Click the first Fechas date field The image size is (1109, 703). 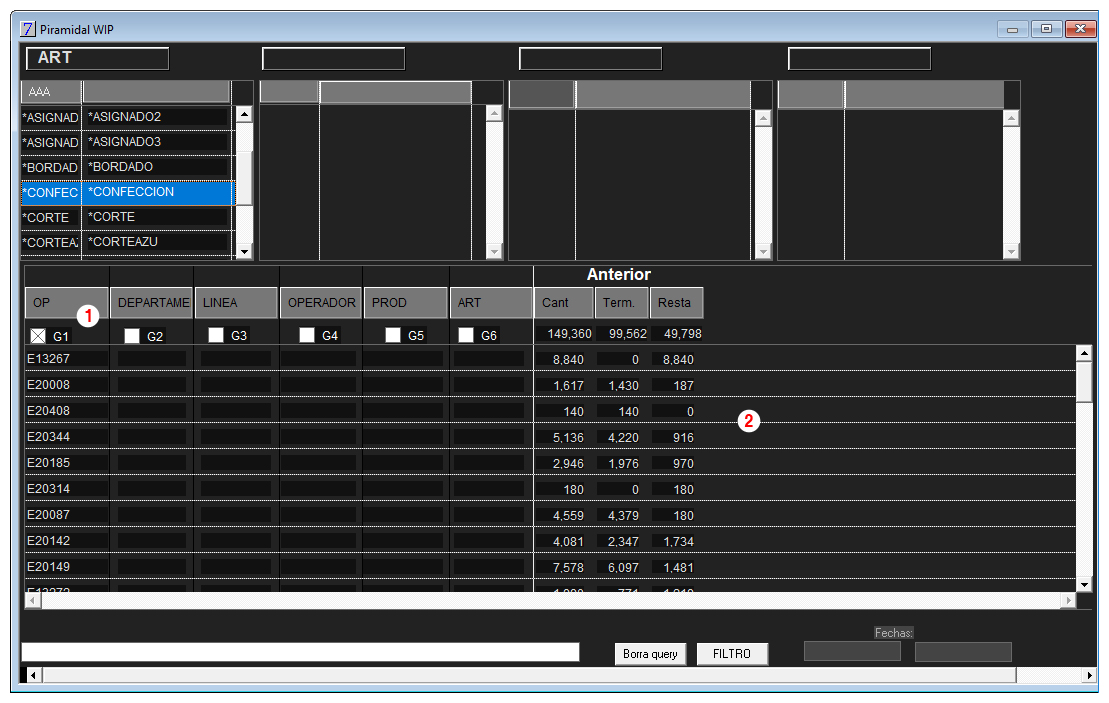click(852, 651)
